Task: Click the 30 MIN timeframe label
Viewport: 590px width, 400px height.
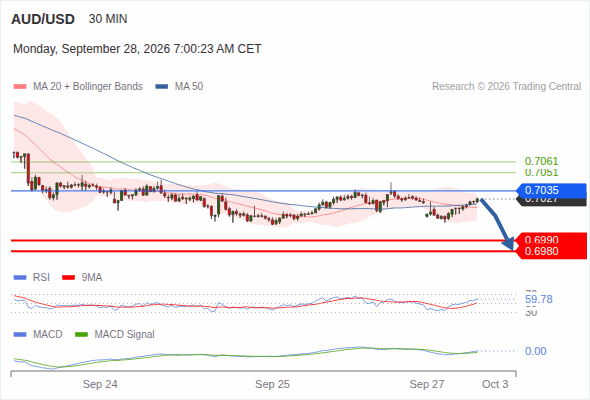Action: (x=108, y=19)
